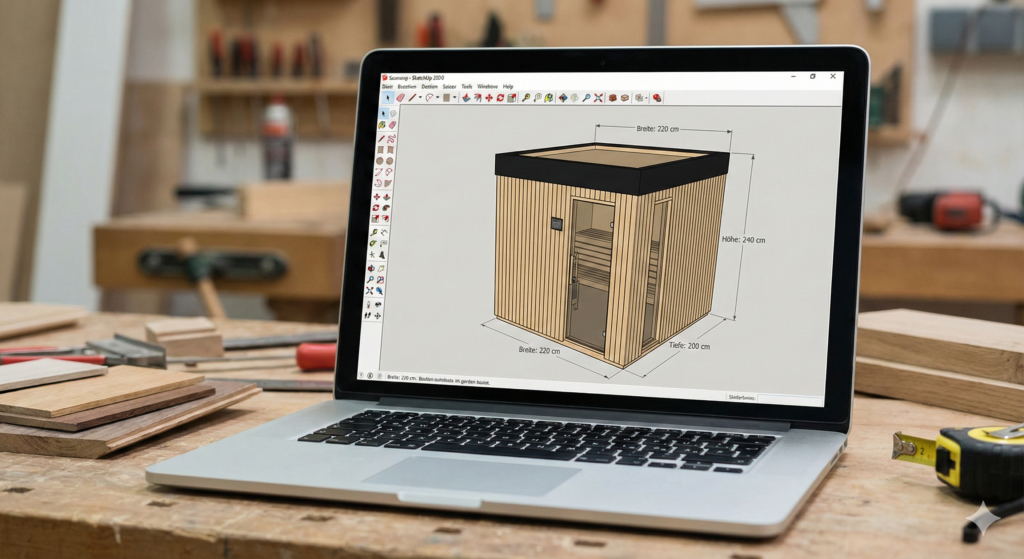Choose Circle tool in left tool palette
The image size is (1024, 559).
(x=379, y=160)
